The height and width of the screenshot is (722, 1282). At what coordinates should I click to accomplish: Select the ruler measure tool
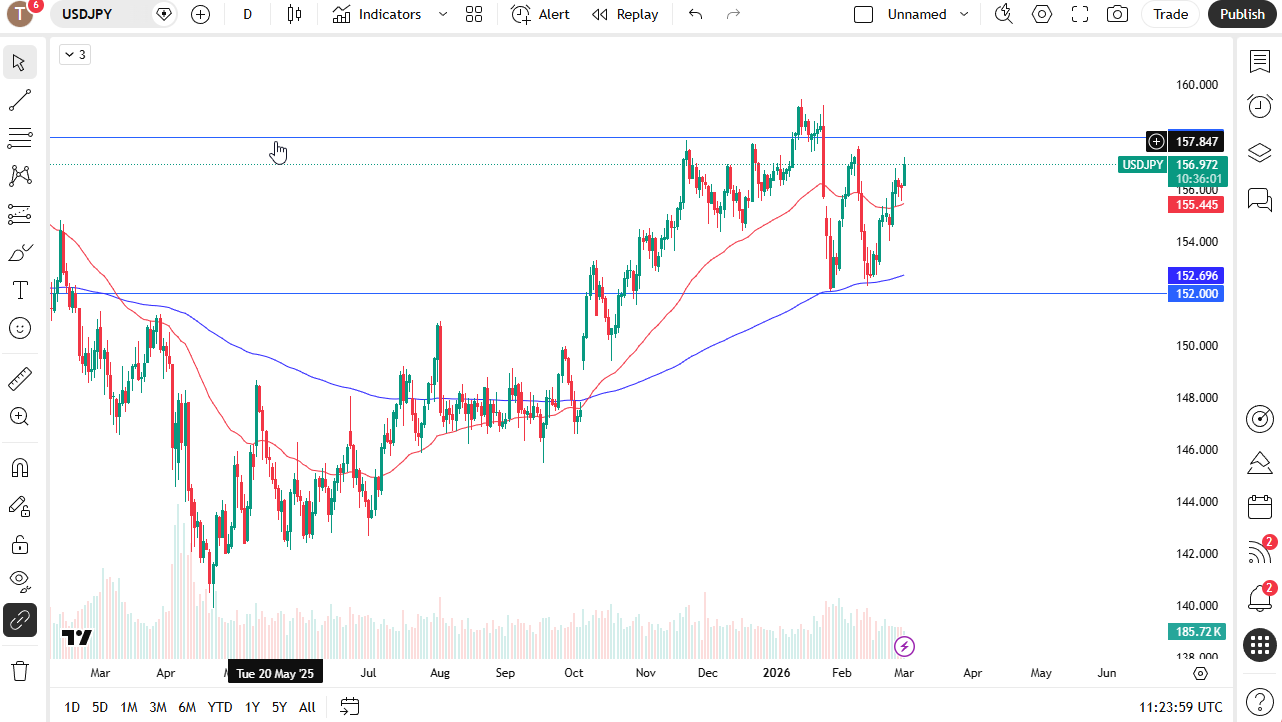point(20,379)
